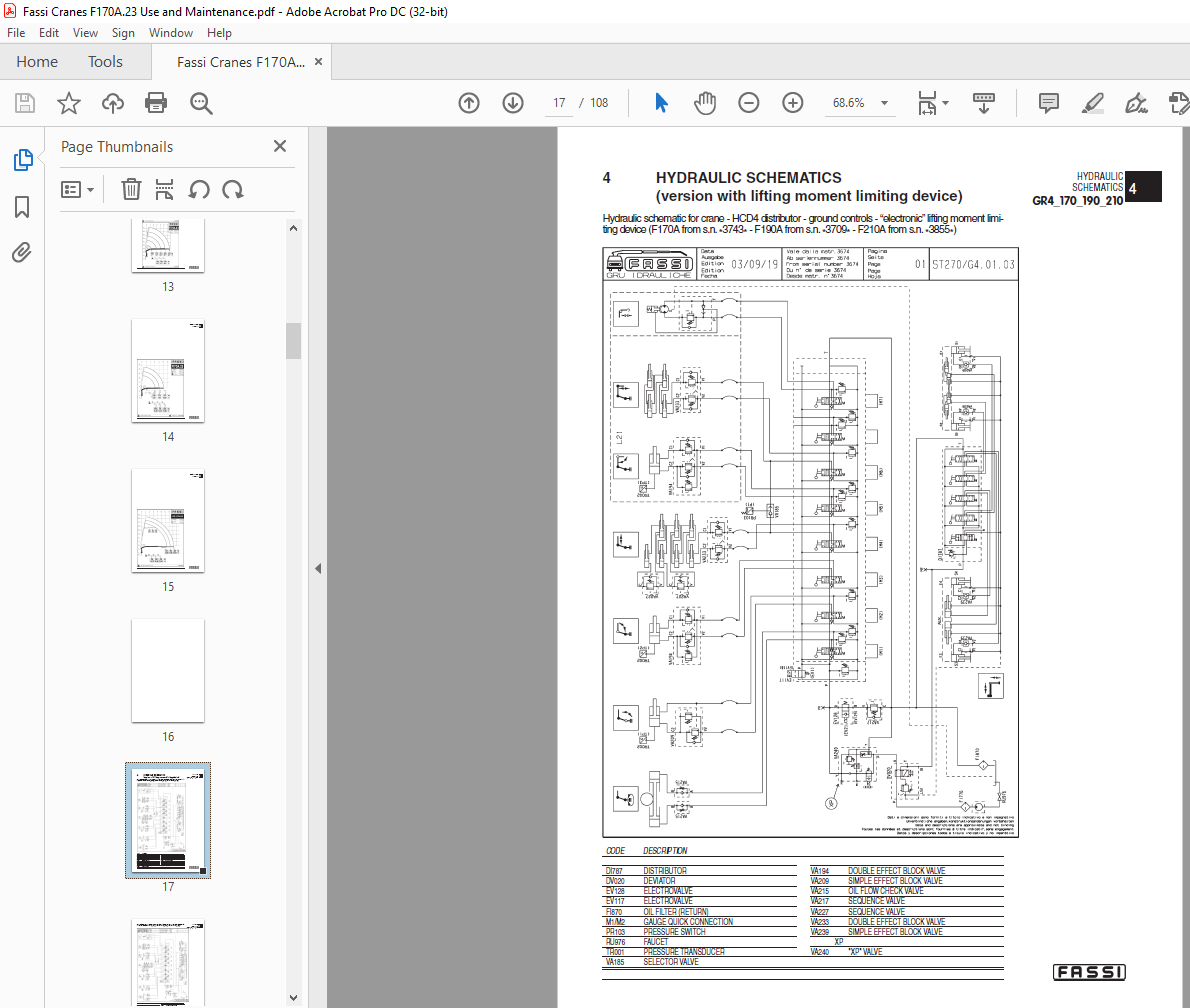Screen dimensions: 1190x1008
Task: Open the Edit menu
Action: coord(49,33)
